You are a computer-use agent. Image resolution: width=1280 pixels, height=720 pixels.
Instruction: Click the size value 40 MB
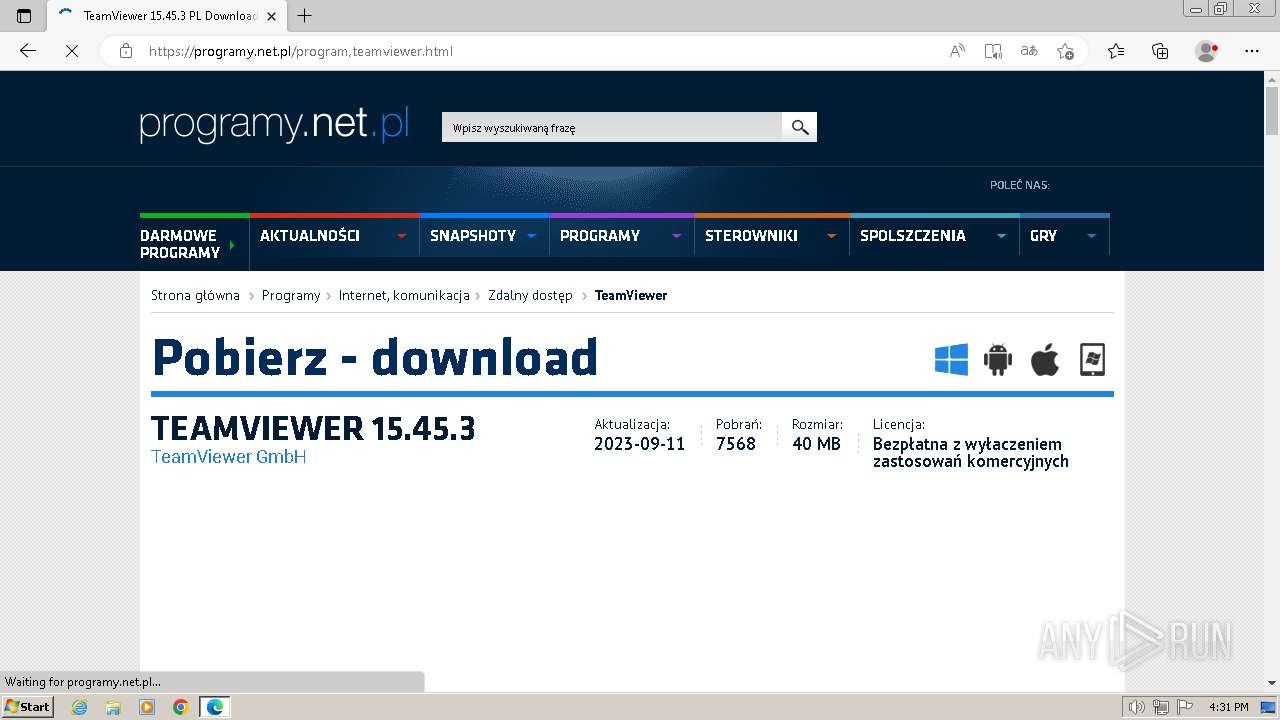coord(816,444)
